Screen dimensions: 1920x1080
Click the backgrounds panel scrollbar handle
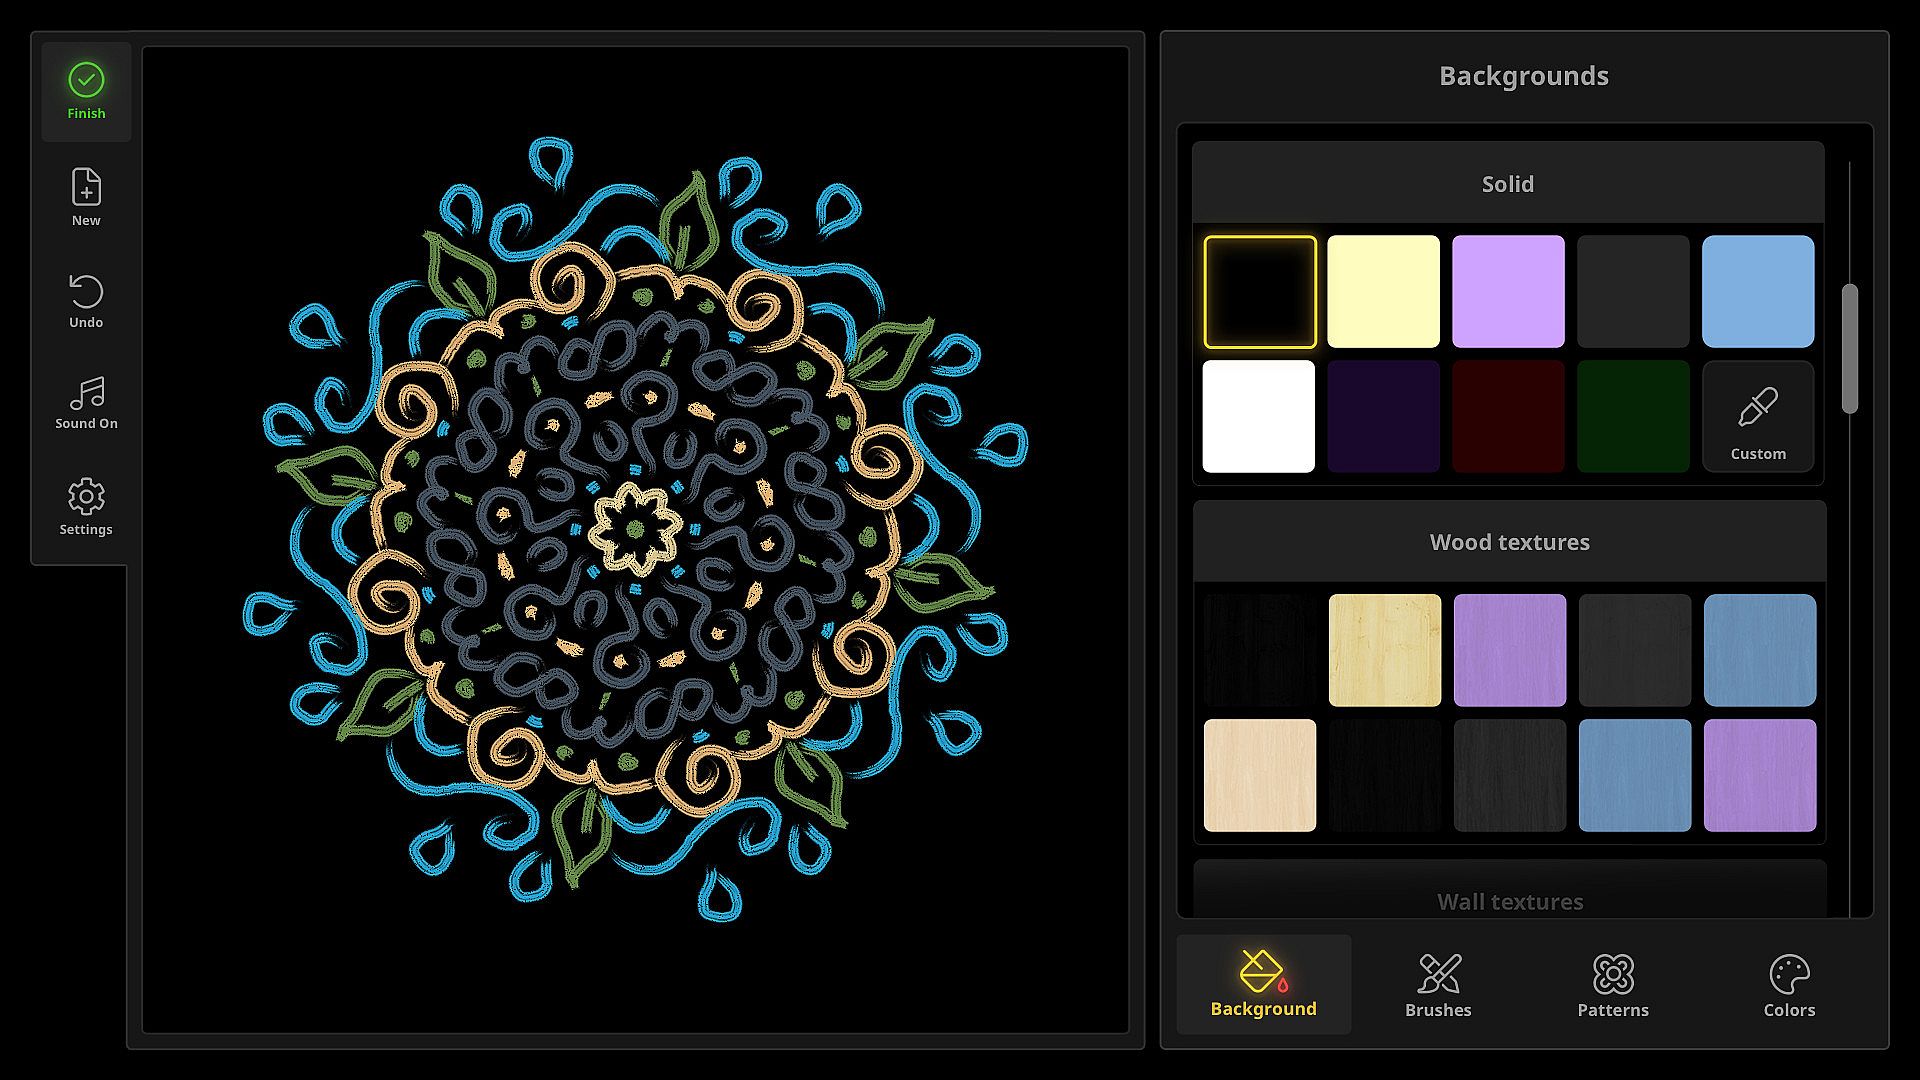1849,348
